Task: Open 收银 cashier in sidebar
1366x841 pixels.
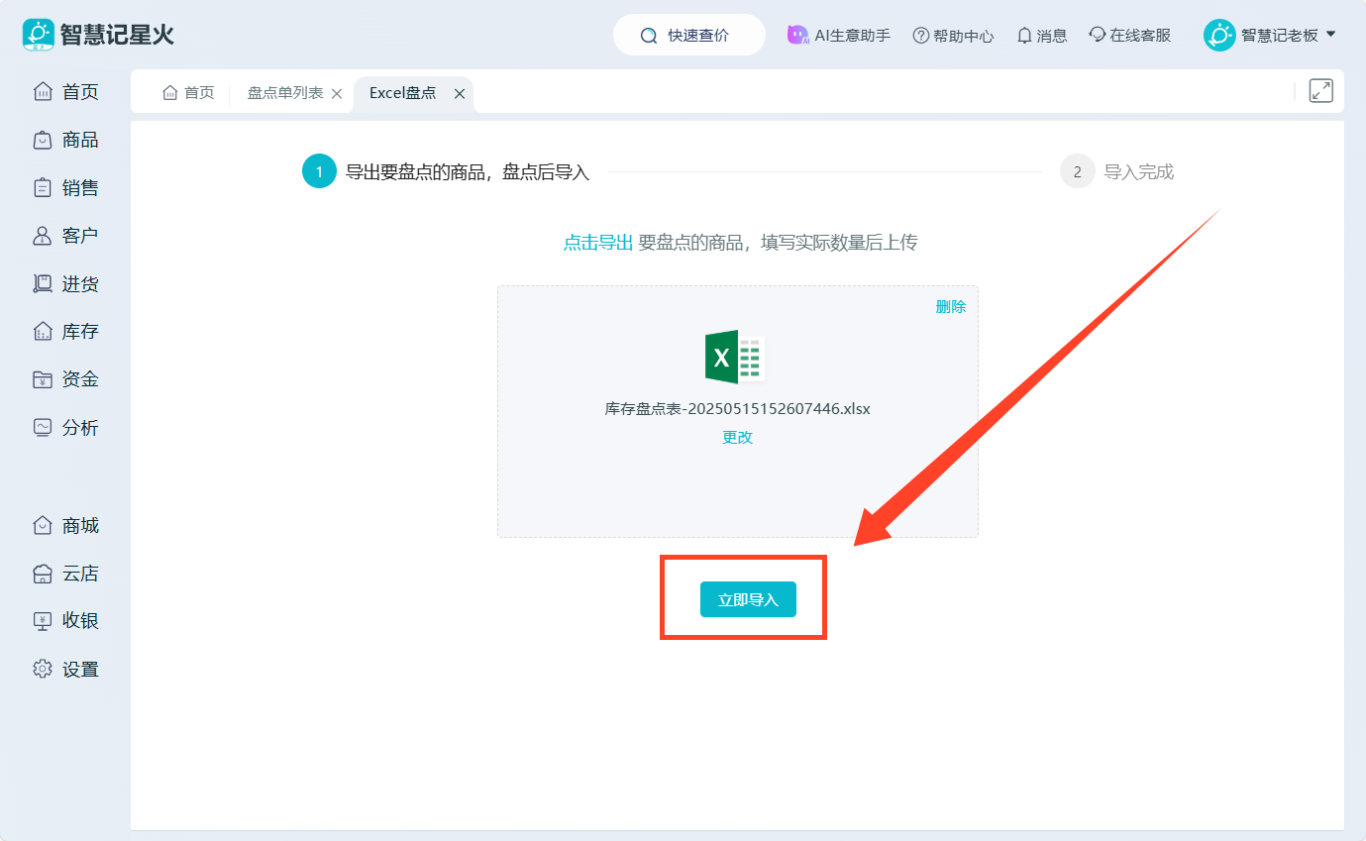Action: click(x=66, y=621)
